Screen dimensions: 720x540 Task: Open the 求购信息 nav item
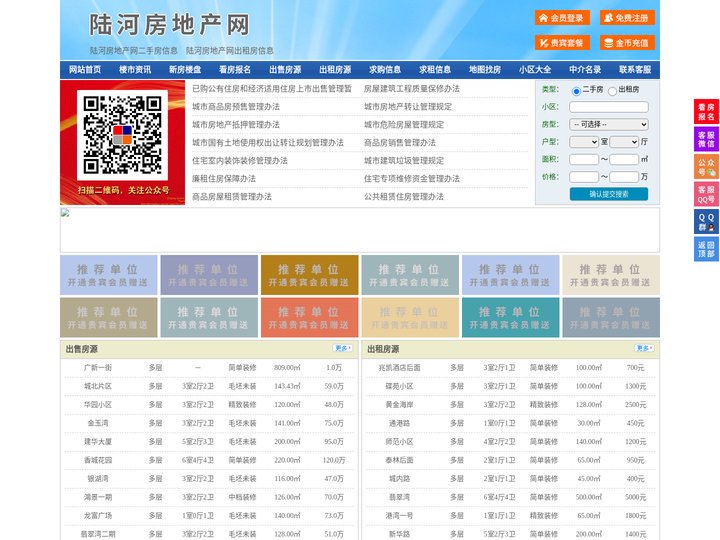385,70
